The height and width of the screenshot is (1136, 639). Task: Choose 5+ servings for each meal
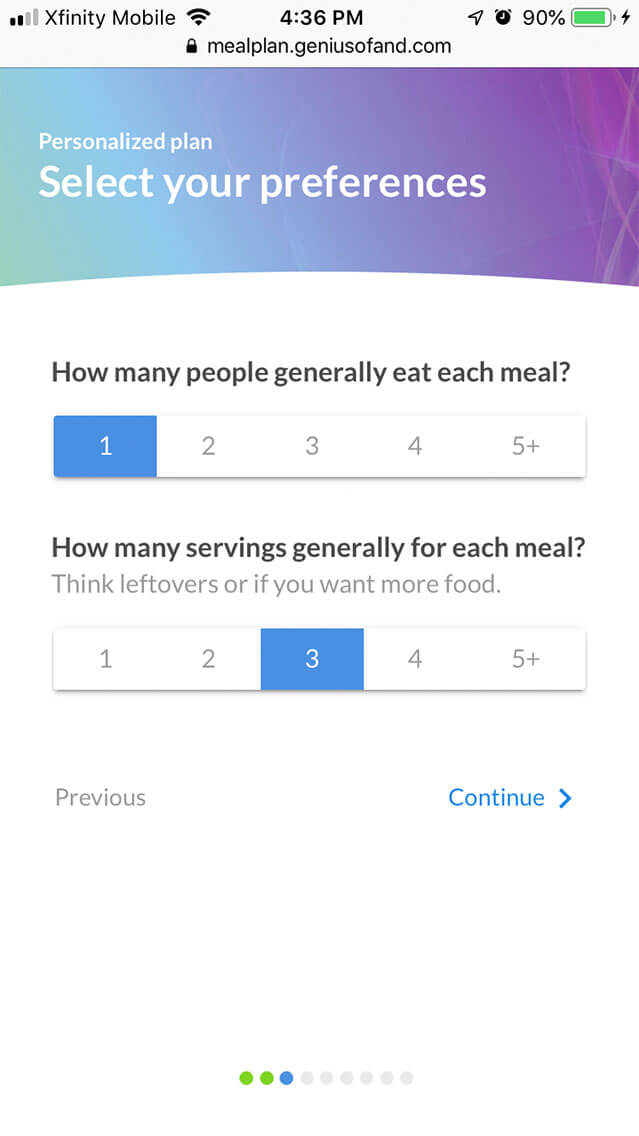526,659
